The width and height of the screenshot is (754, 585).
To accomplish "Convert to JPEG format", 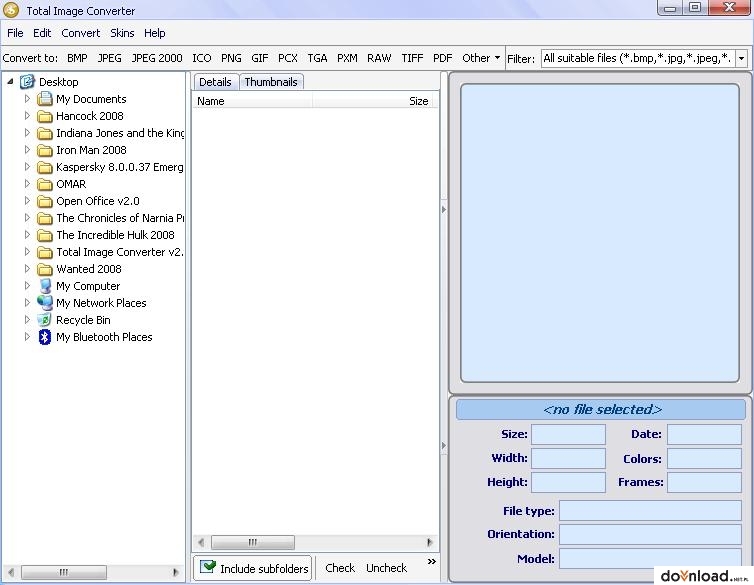I will tap(110, 58).
